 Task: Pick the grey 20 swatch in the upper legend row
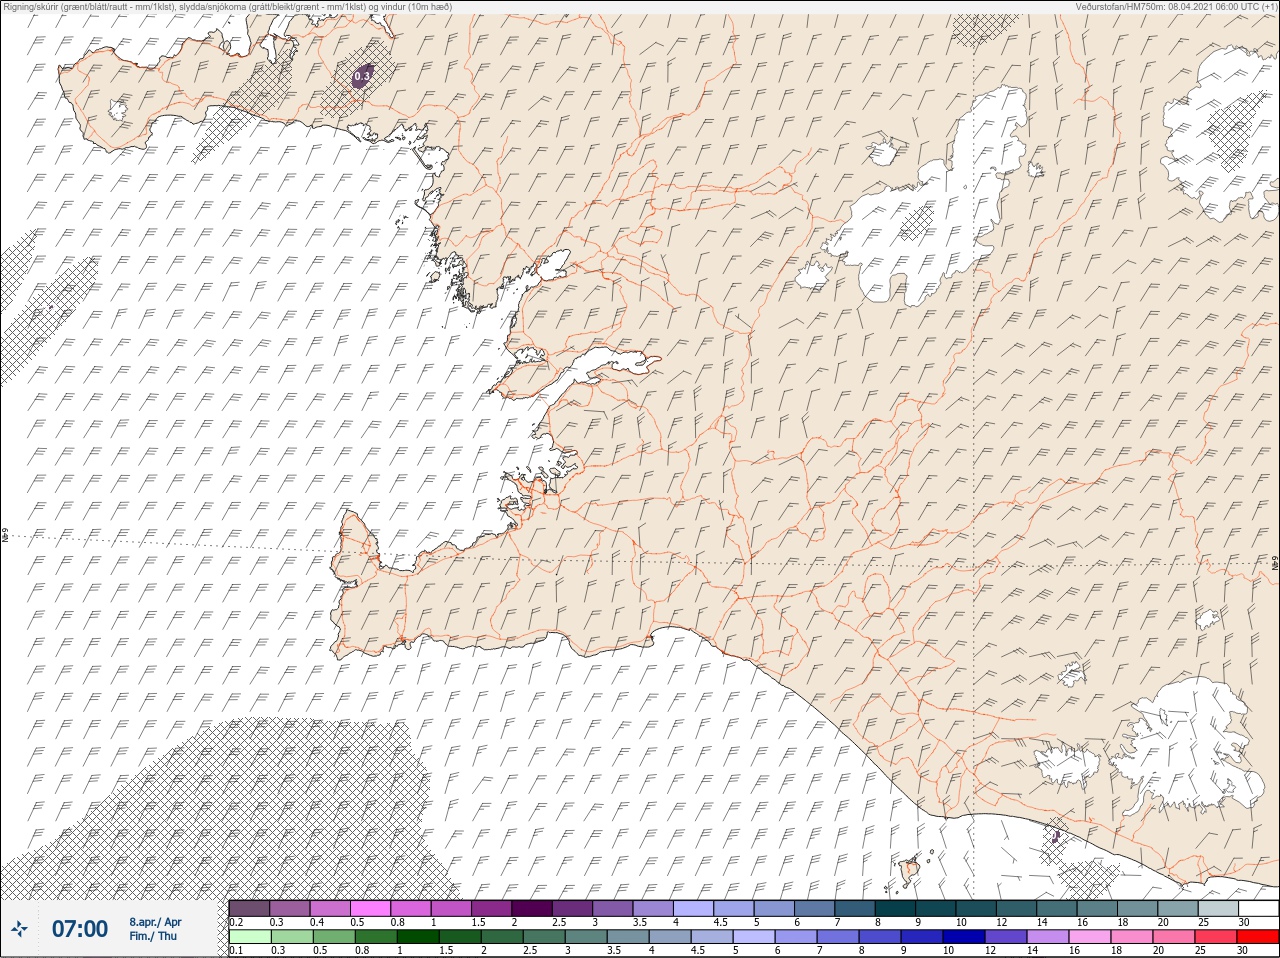pos(1178,908)
